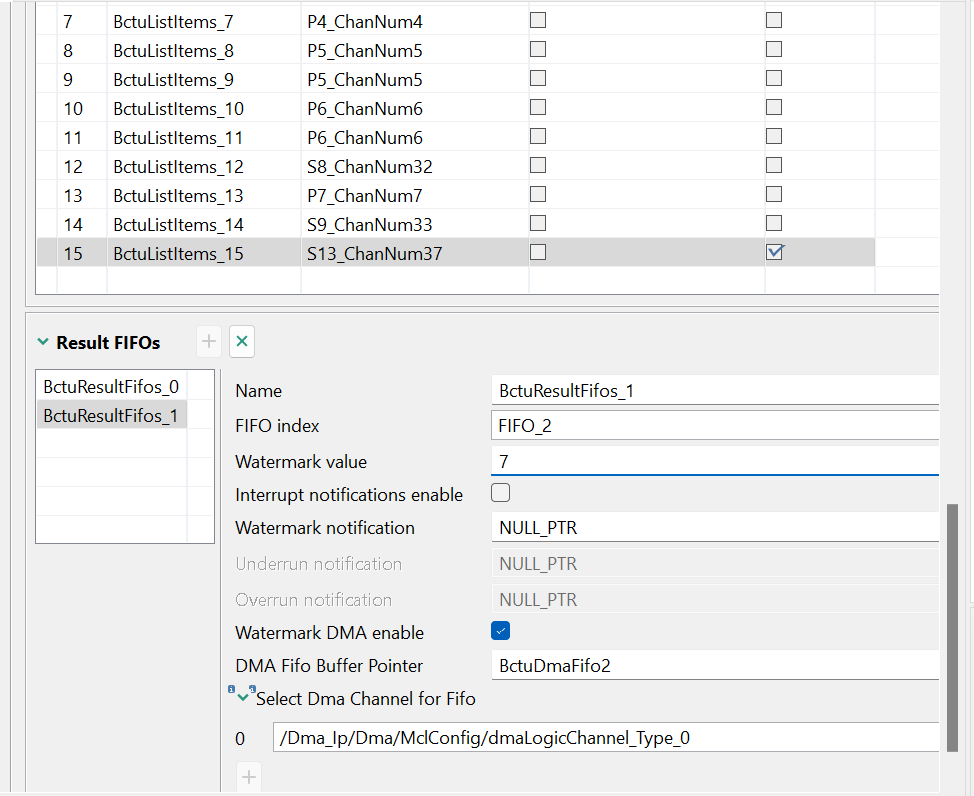974x796 pixels.
Task: Select the BctuListItems_9 name cell
Action: (204, 80)
